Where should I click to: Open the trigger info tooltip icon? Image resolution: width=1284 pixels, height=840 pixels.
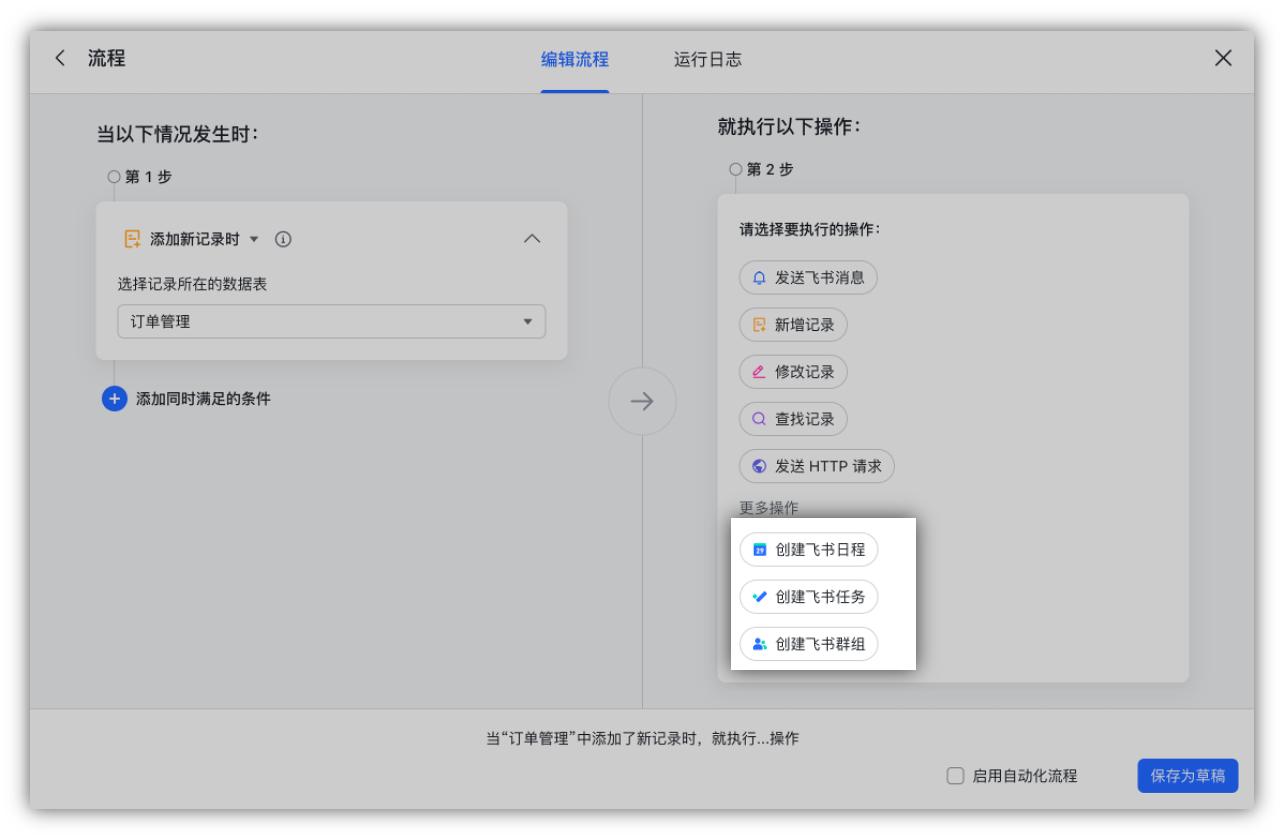[282, 238]
